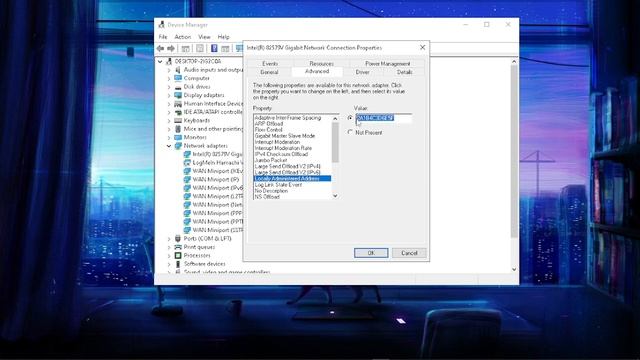Viewport: 640px width, 360px height.
Task: Expand the Keyboards category
Action: click(169, 120)
